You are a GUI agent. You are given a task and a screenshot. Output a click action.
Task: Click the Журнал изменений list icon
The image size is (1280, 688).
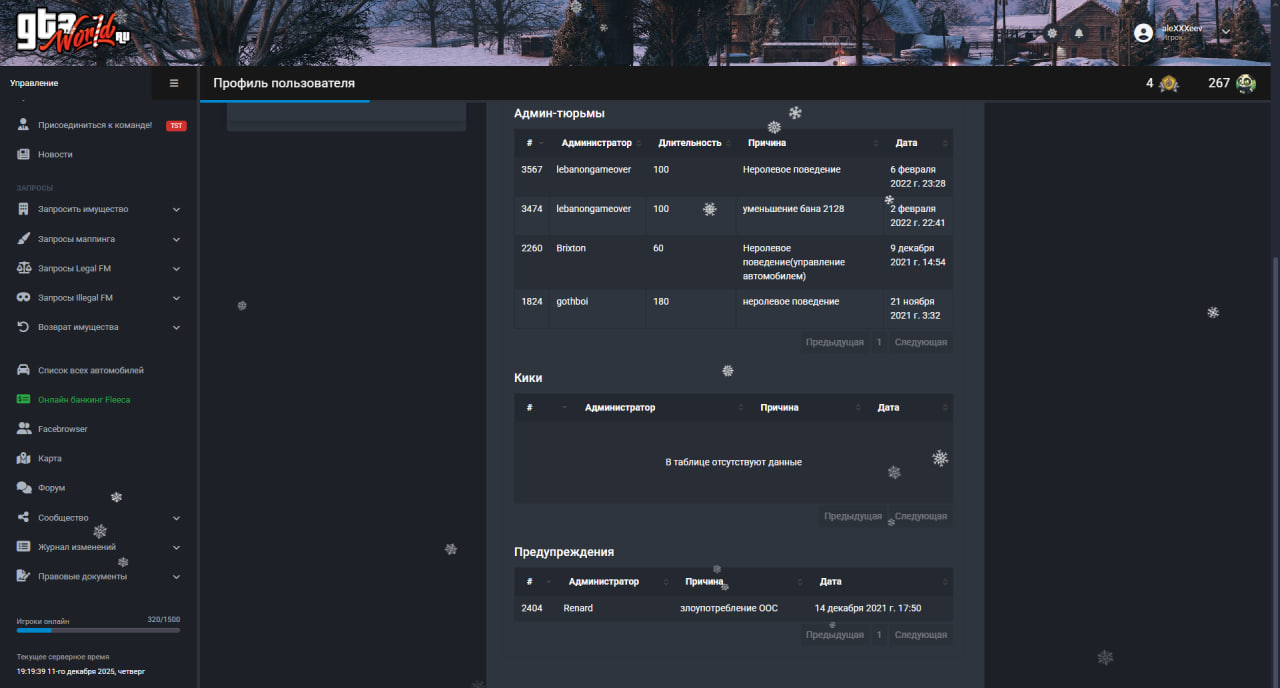pos(23,547)
